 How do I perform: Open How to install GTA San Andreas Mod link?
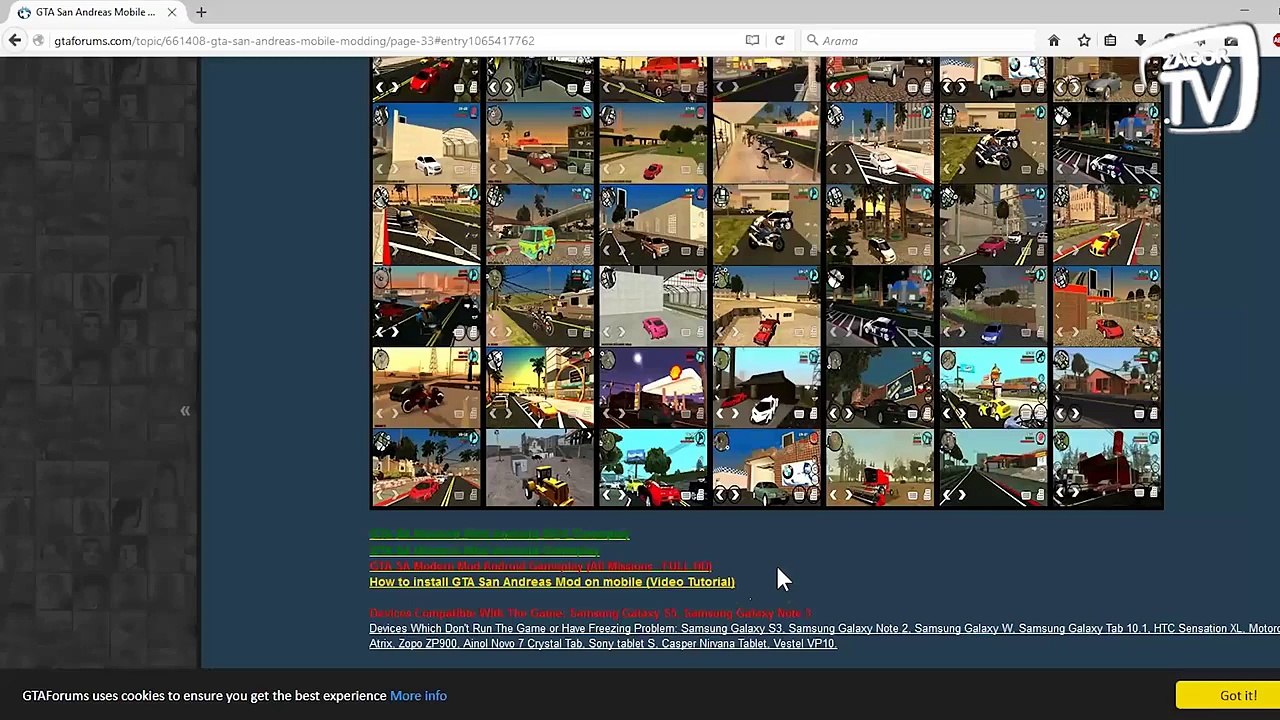coord(552,582)
